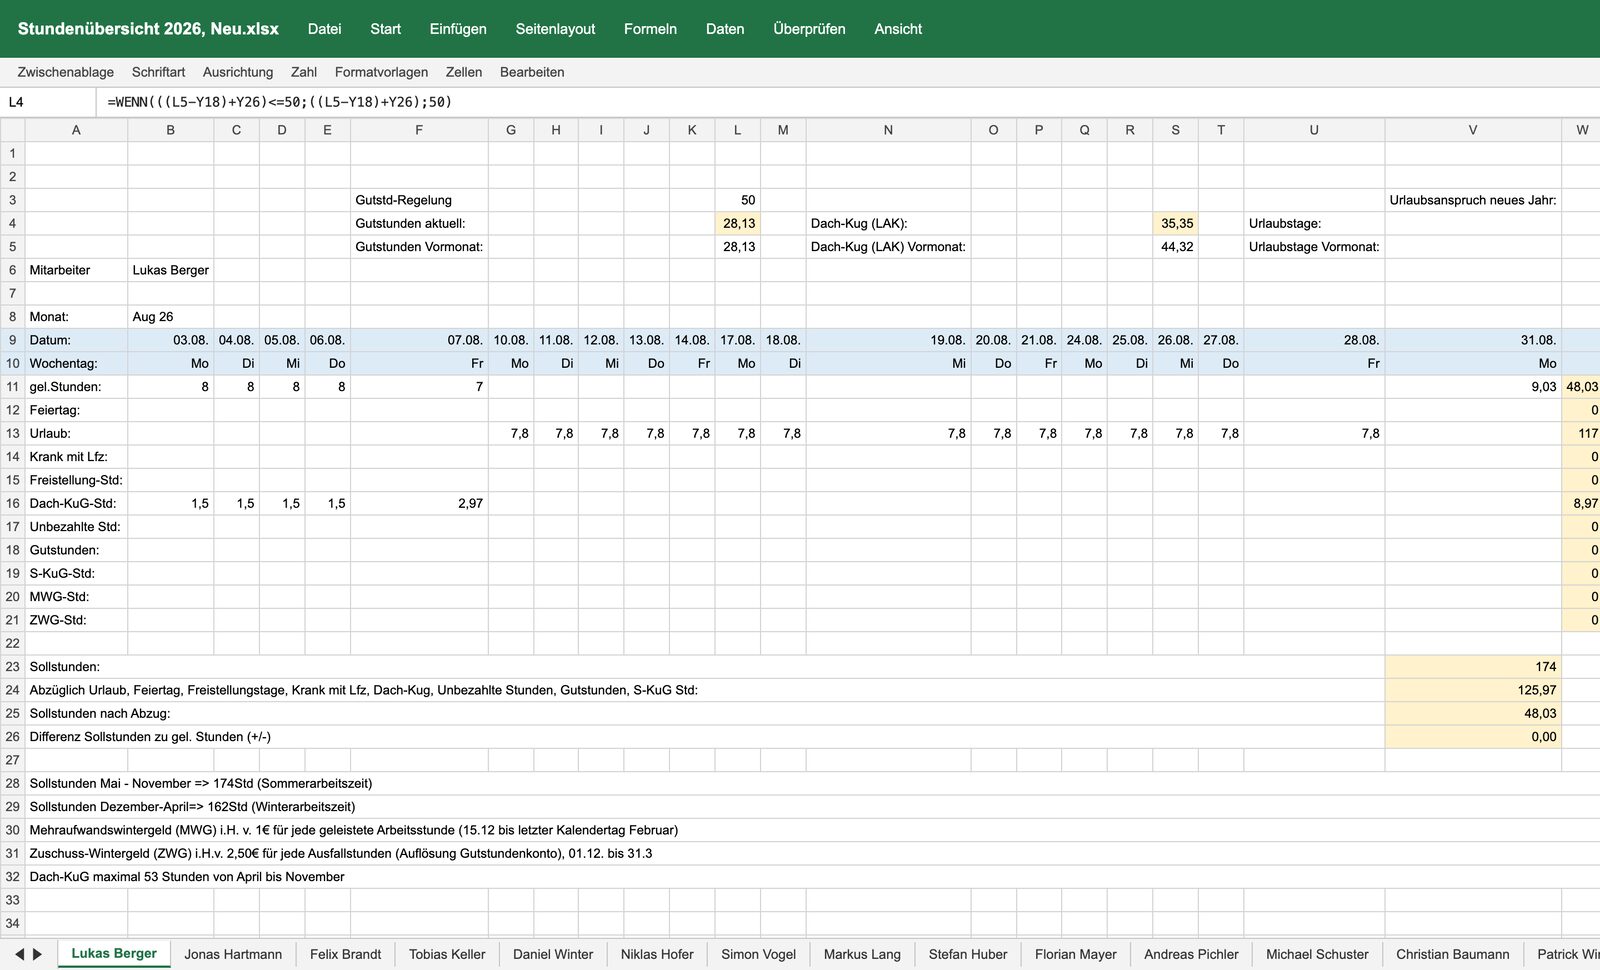Select row header 23
This screenshot has width=1600, height=970.
(12, 666)
